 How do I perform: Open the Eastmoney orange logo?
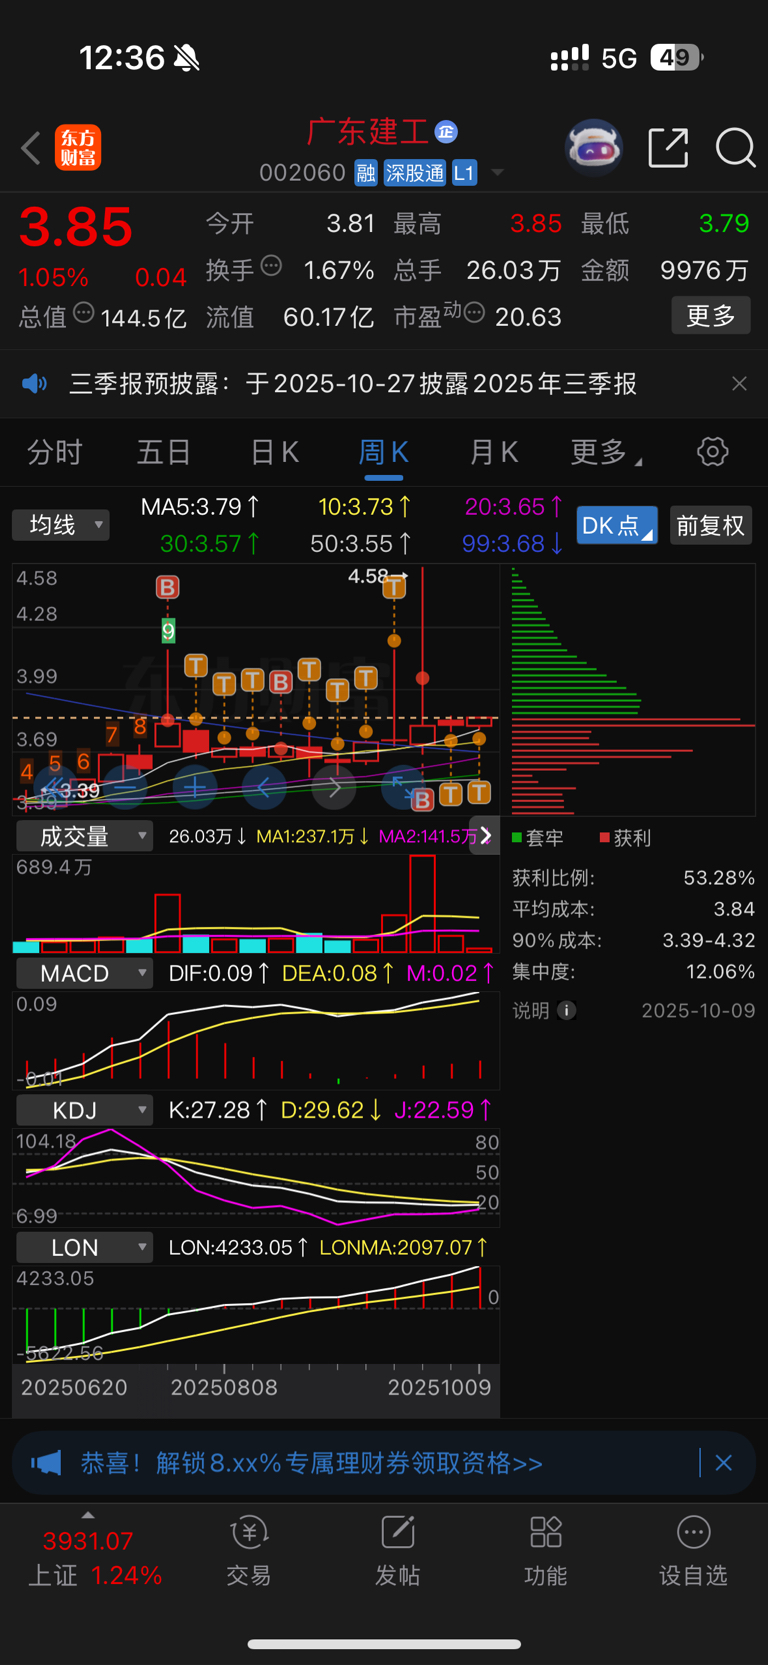(78, 148)
